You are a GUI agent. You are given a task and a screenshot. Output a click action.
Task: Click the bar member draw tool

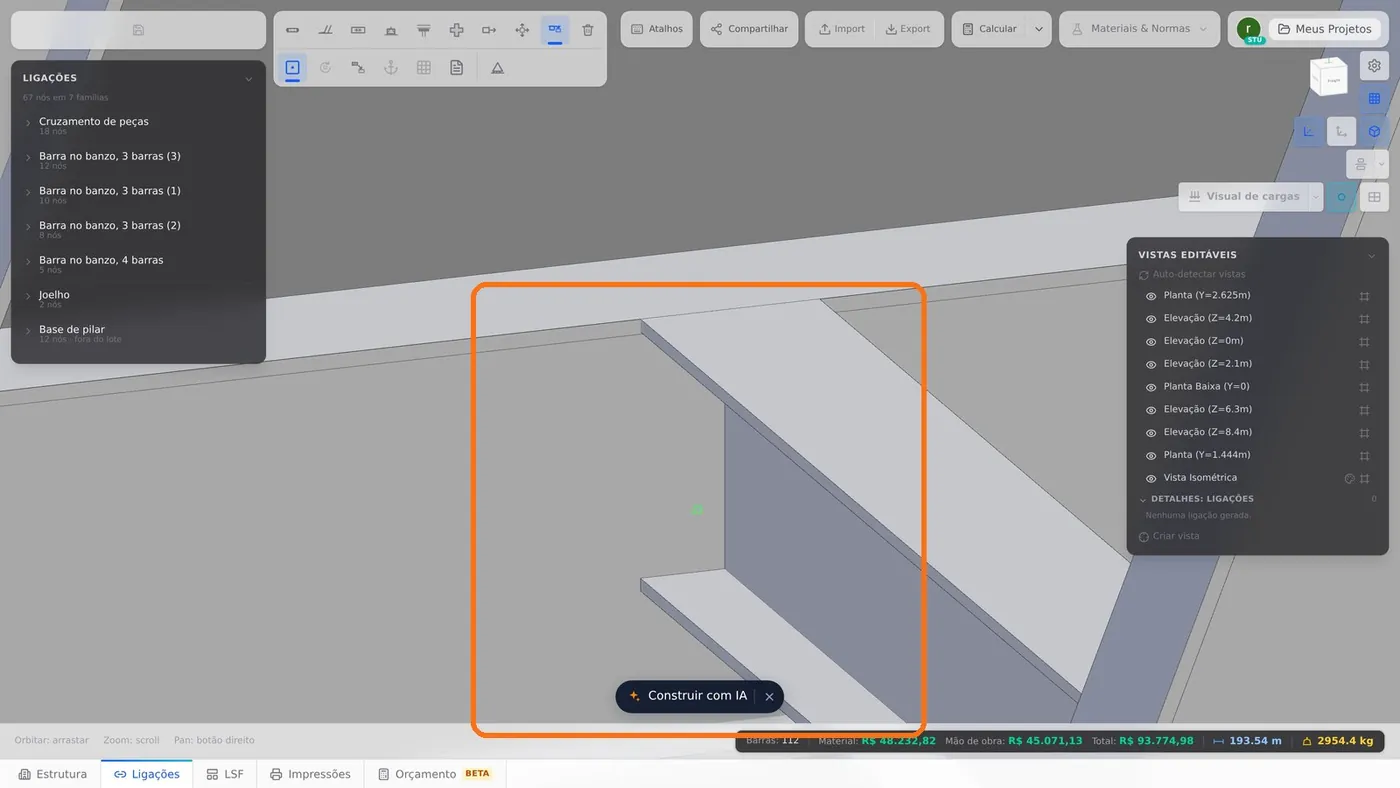coord(292,30)
